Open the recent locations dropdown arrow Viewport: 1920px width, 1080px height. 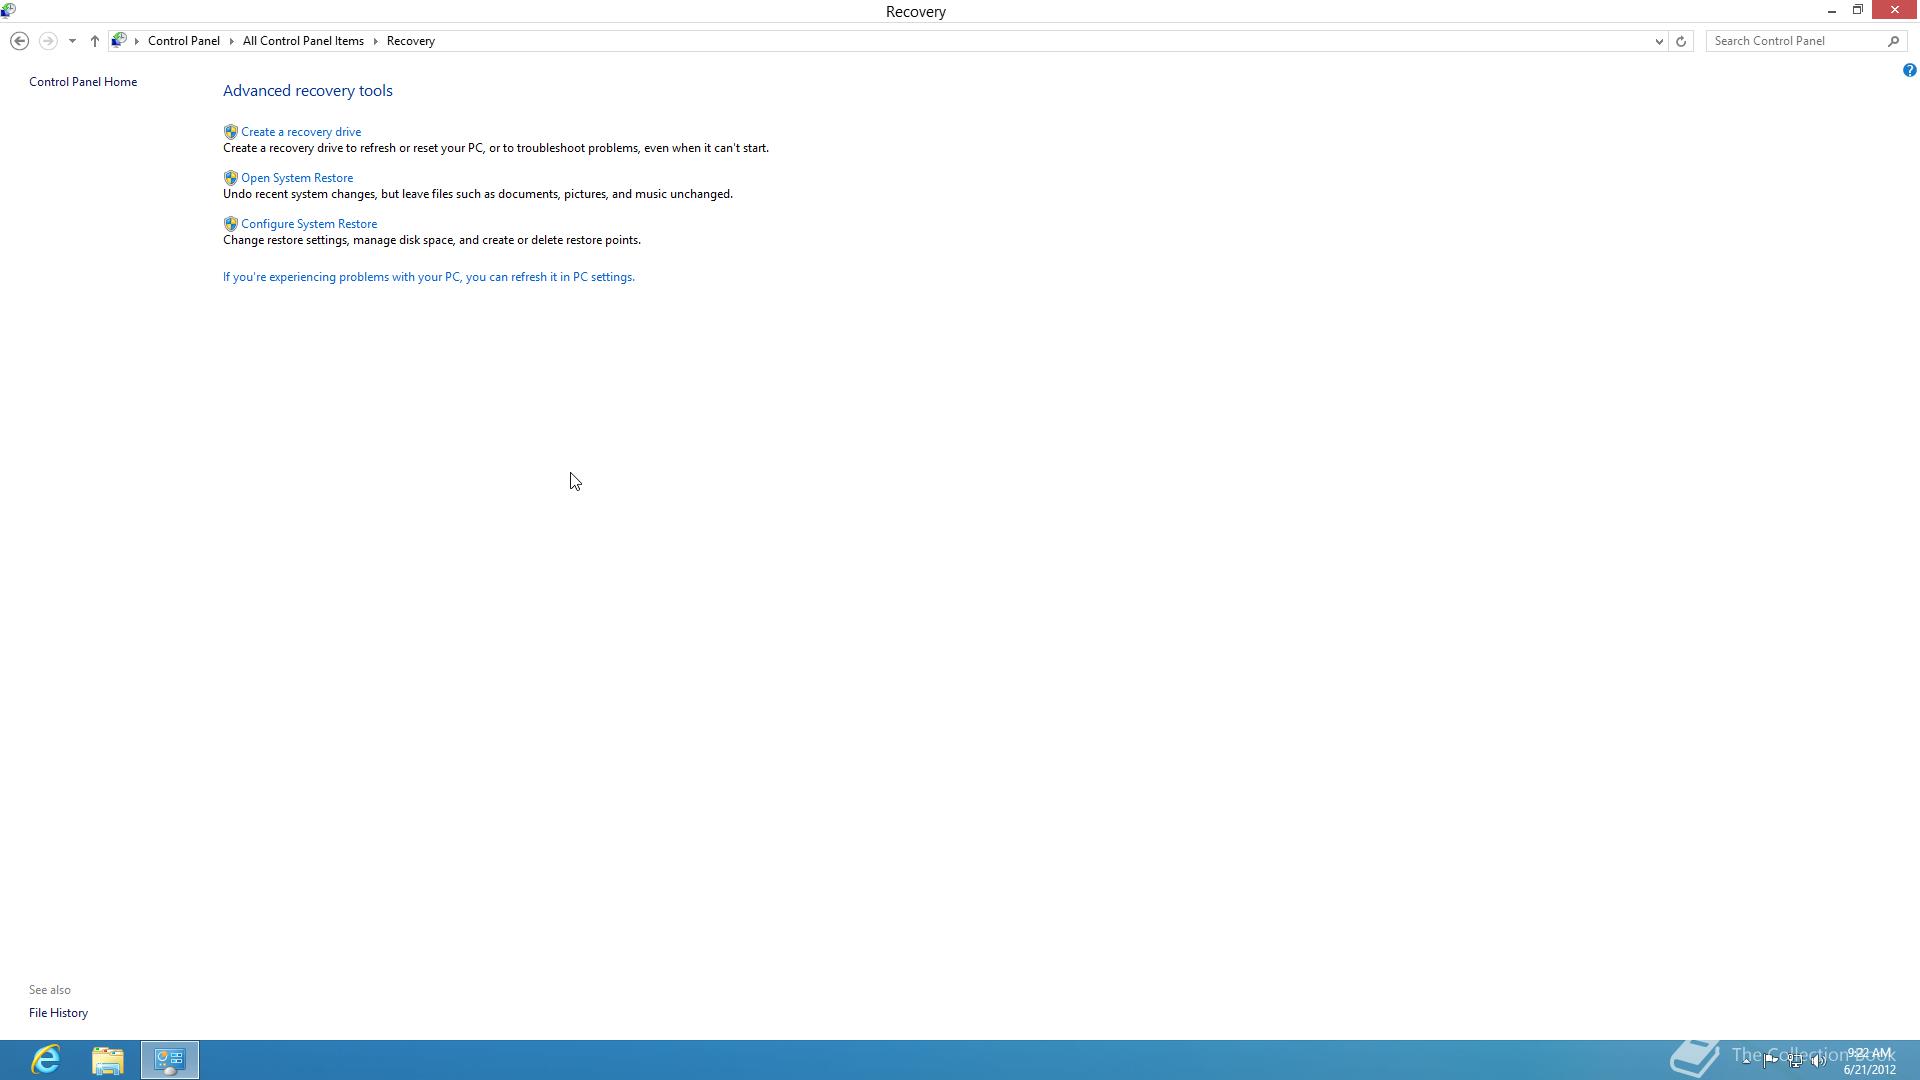(x=72, y=41)
